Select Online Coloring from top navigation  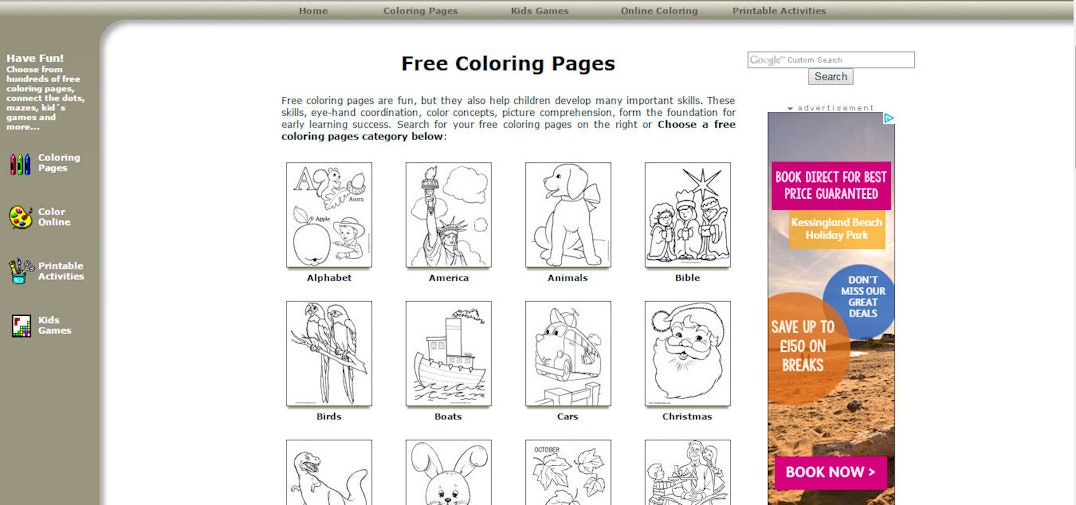click(x=659, y=11)
